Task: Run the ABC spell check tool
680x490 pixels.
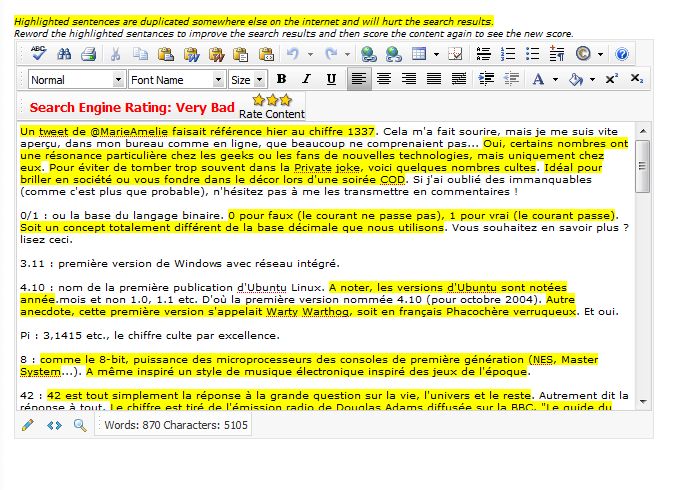Action: 38,54
